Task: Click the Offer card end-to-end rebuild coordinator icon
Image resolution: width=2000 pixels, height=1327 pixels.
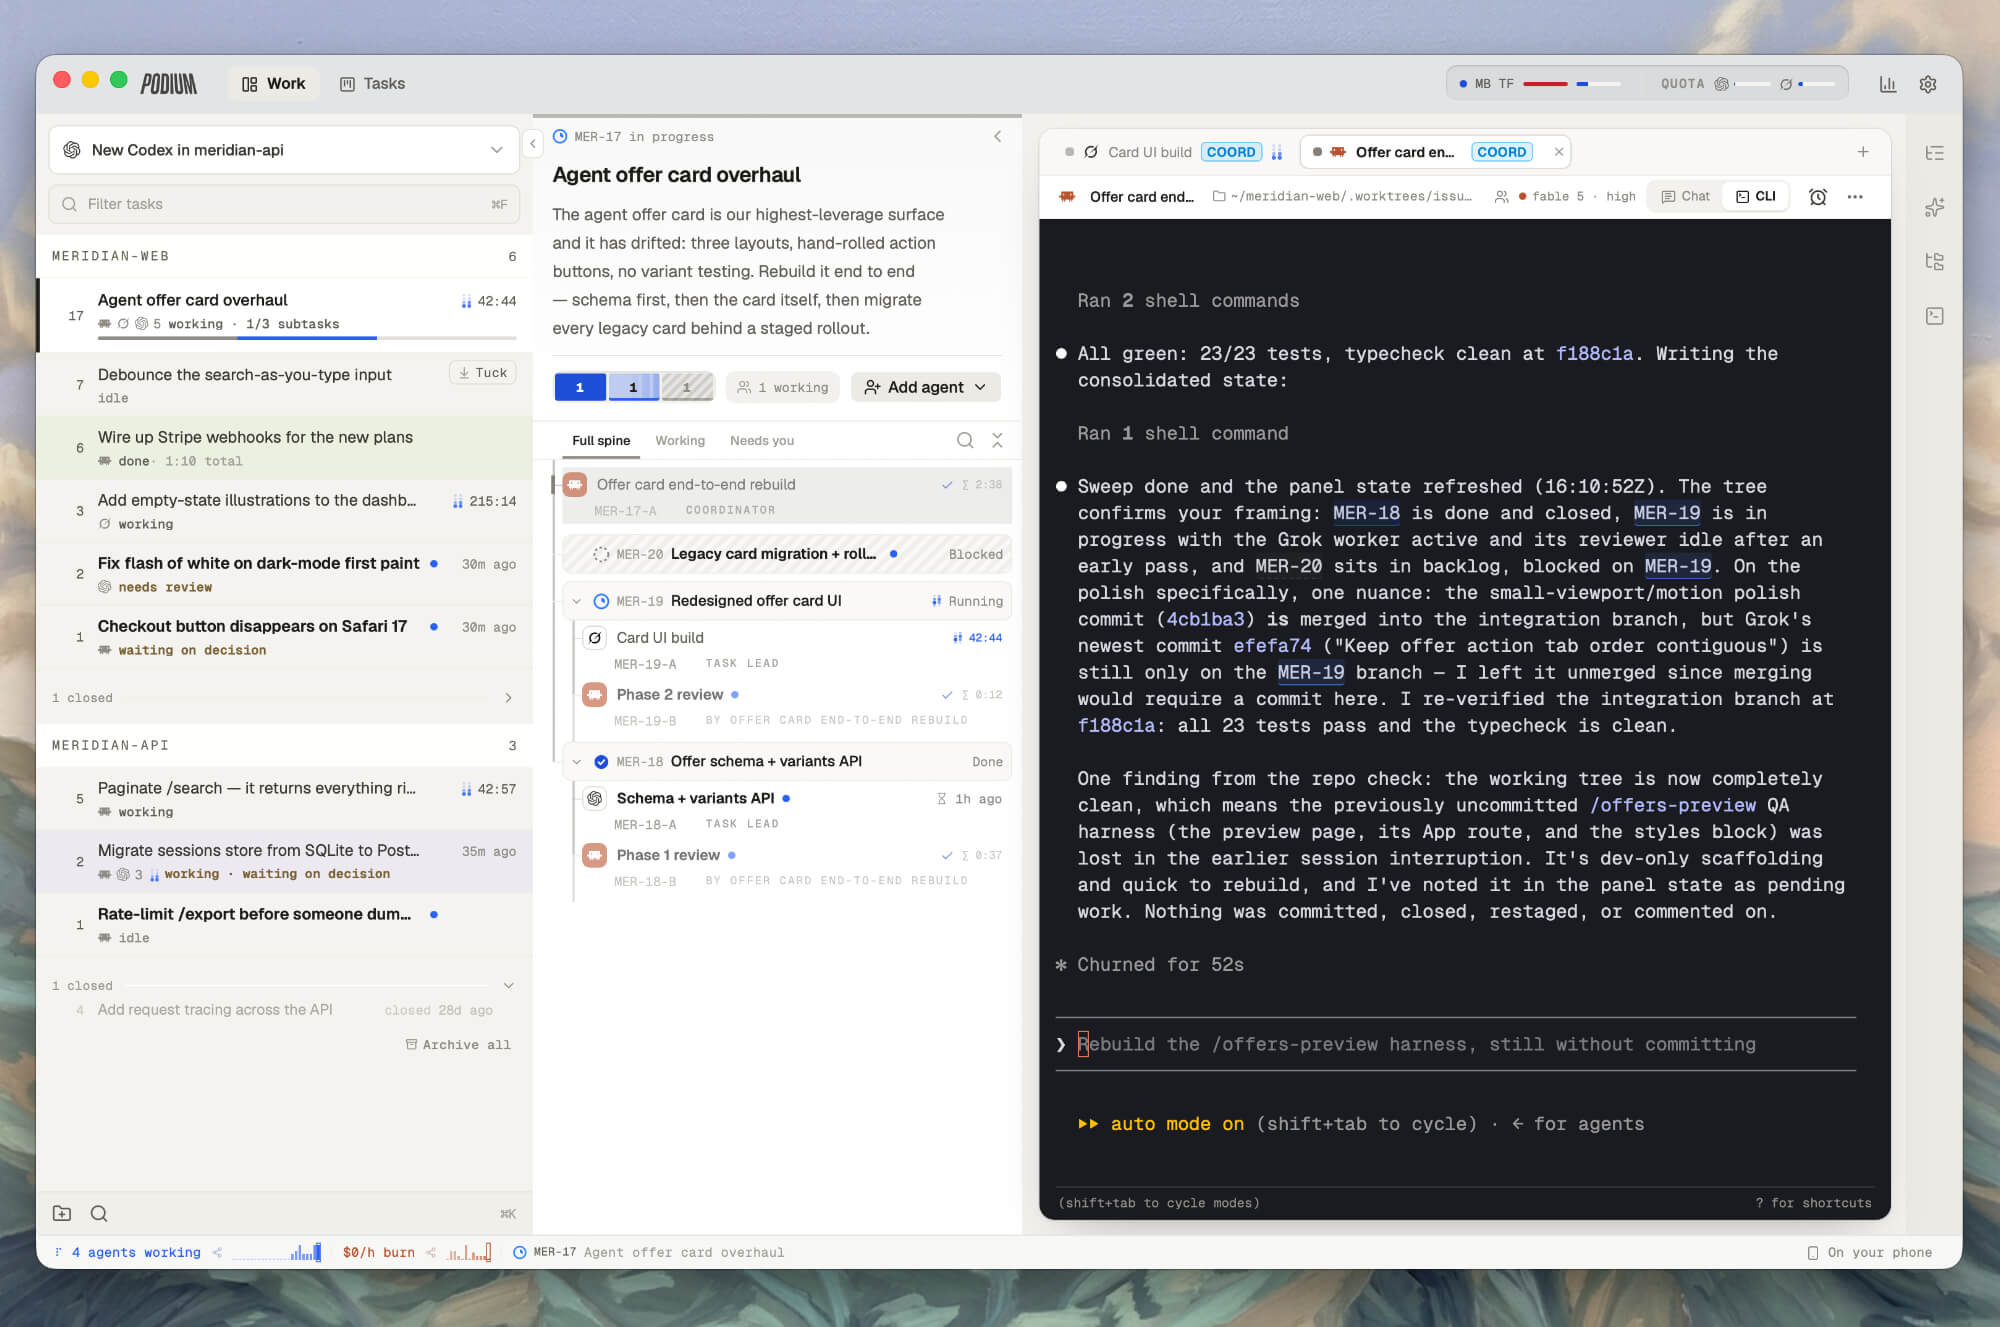Action: coord(575,485)
